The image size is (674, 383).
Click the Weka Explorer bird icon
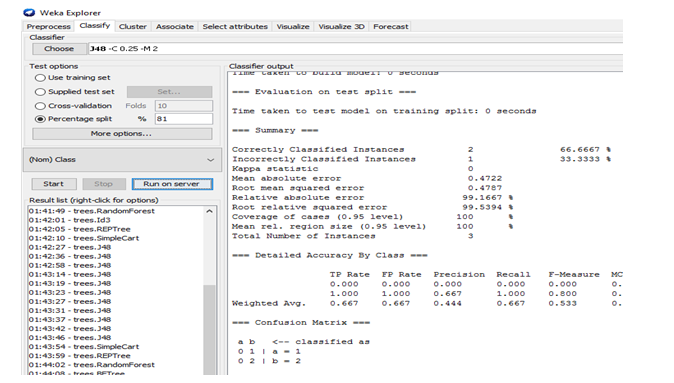click(29, 12)
